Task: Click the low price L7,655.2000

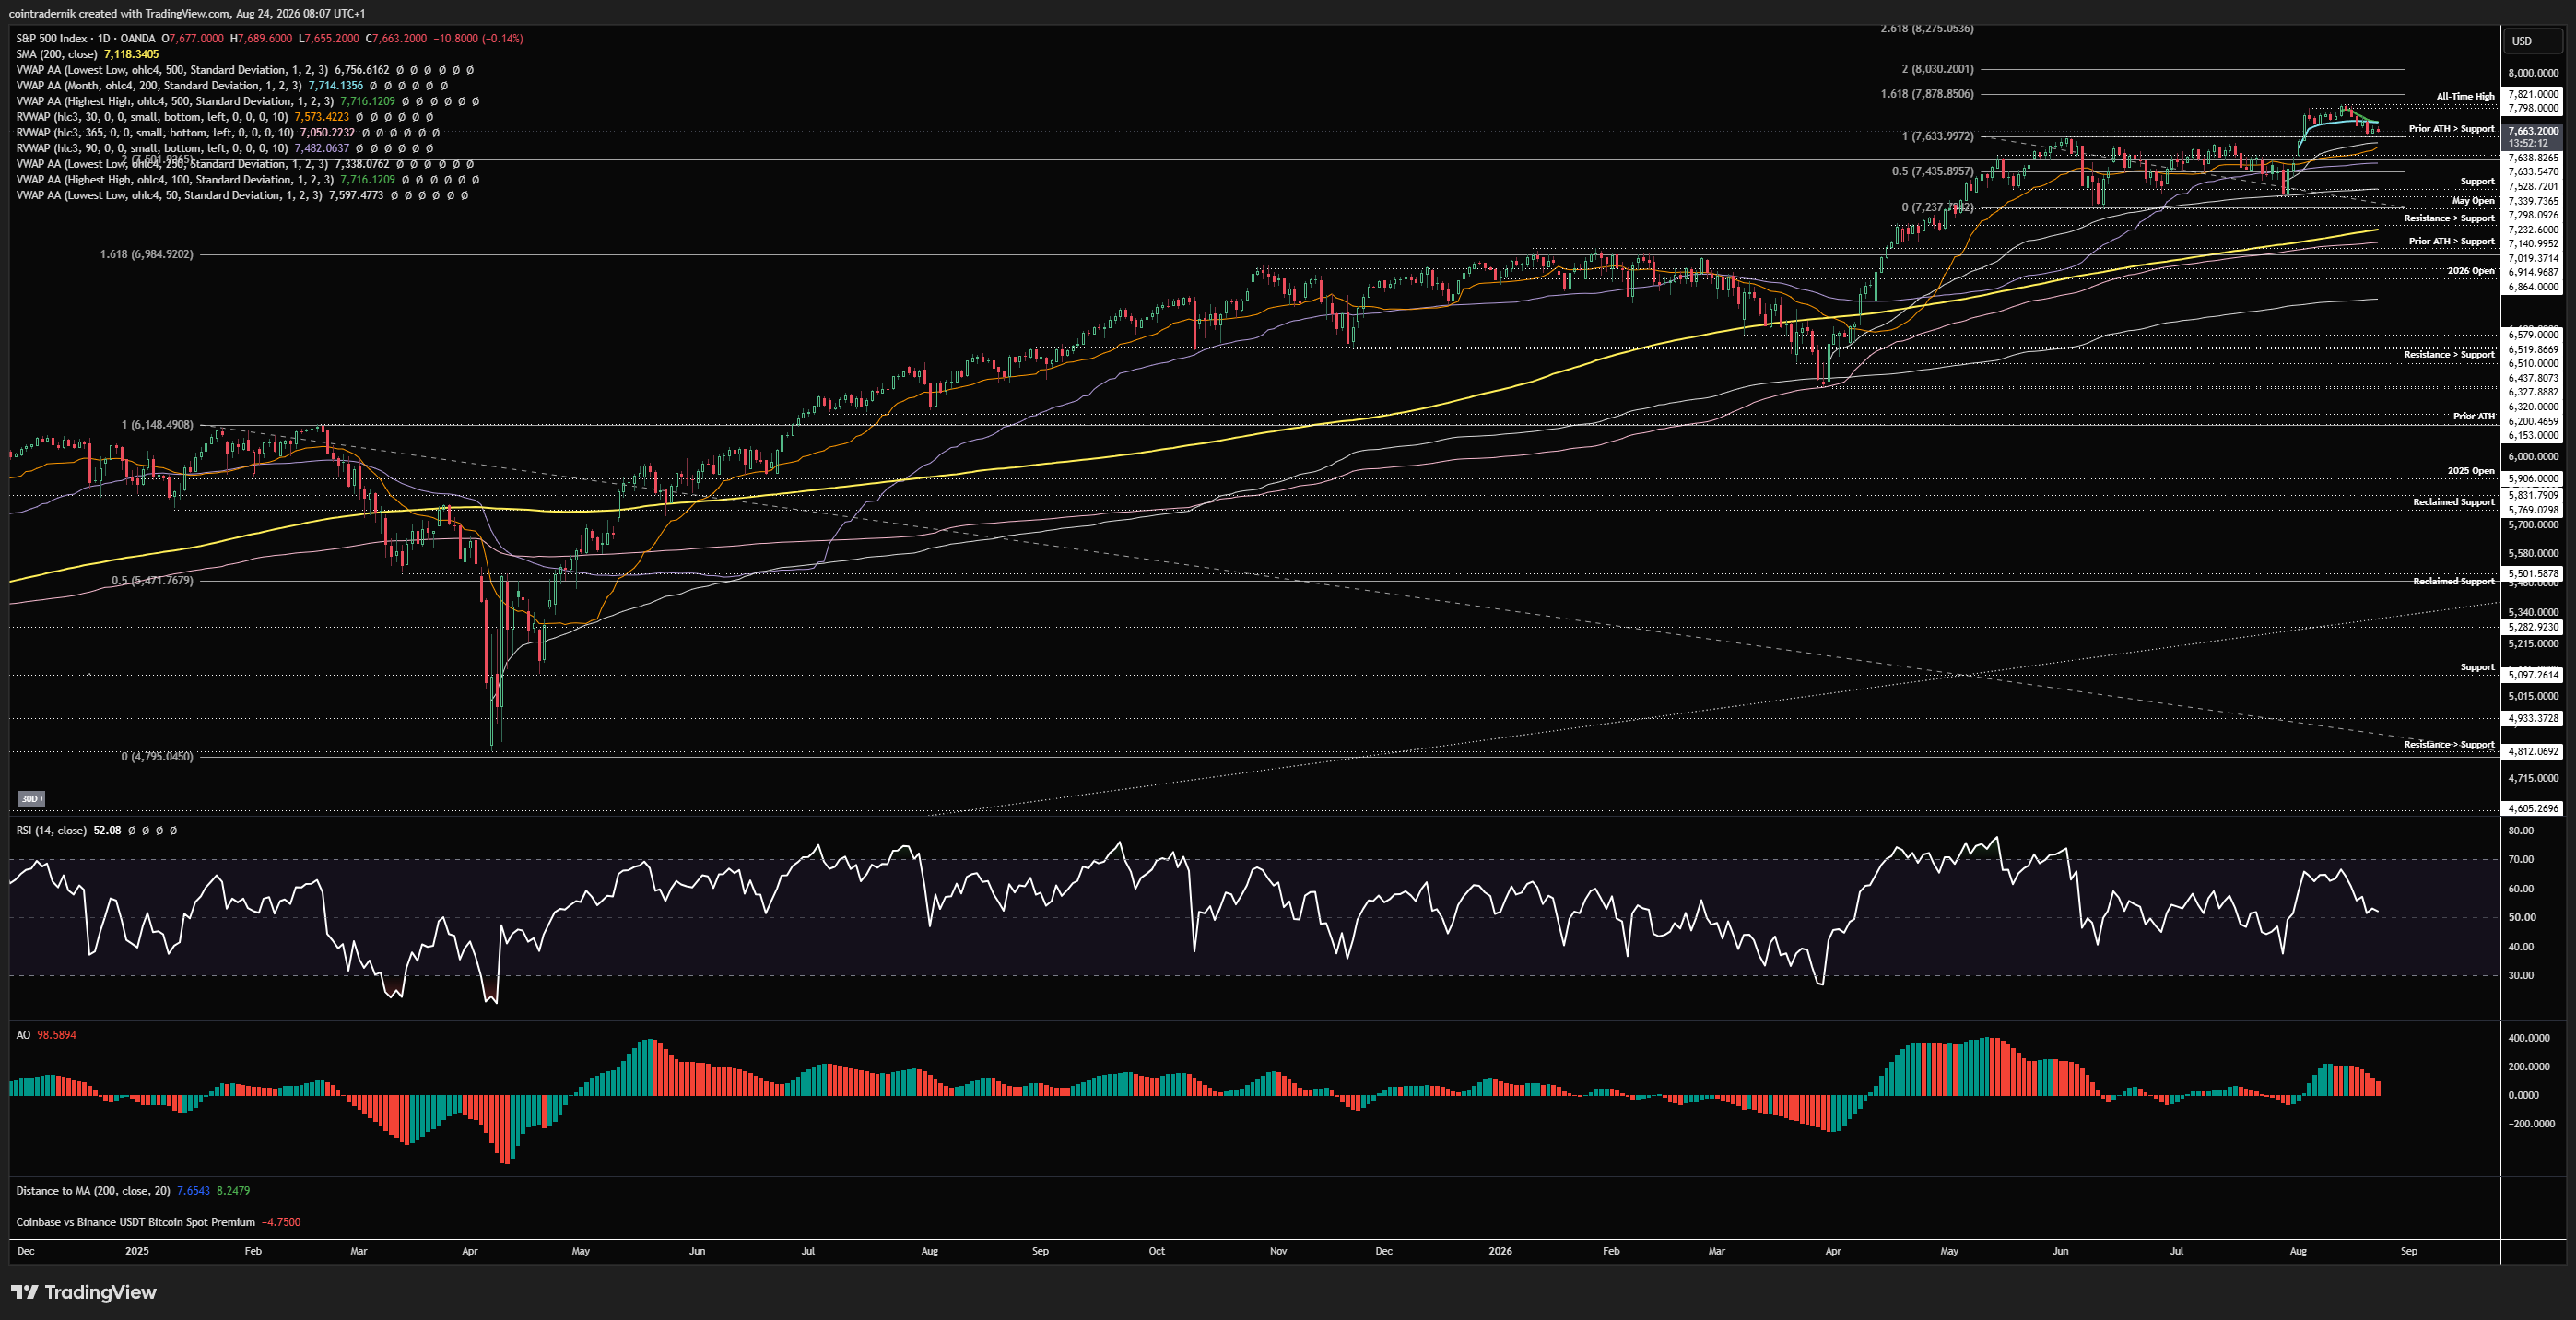Action: [328, 38]
